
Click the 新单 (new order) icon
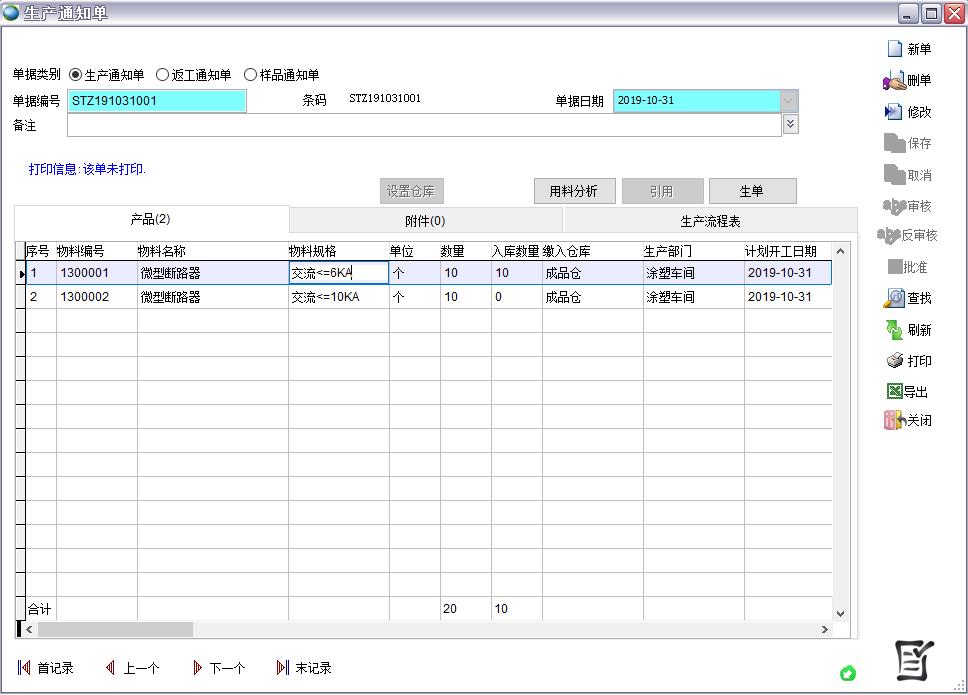click(895, 49)
